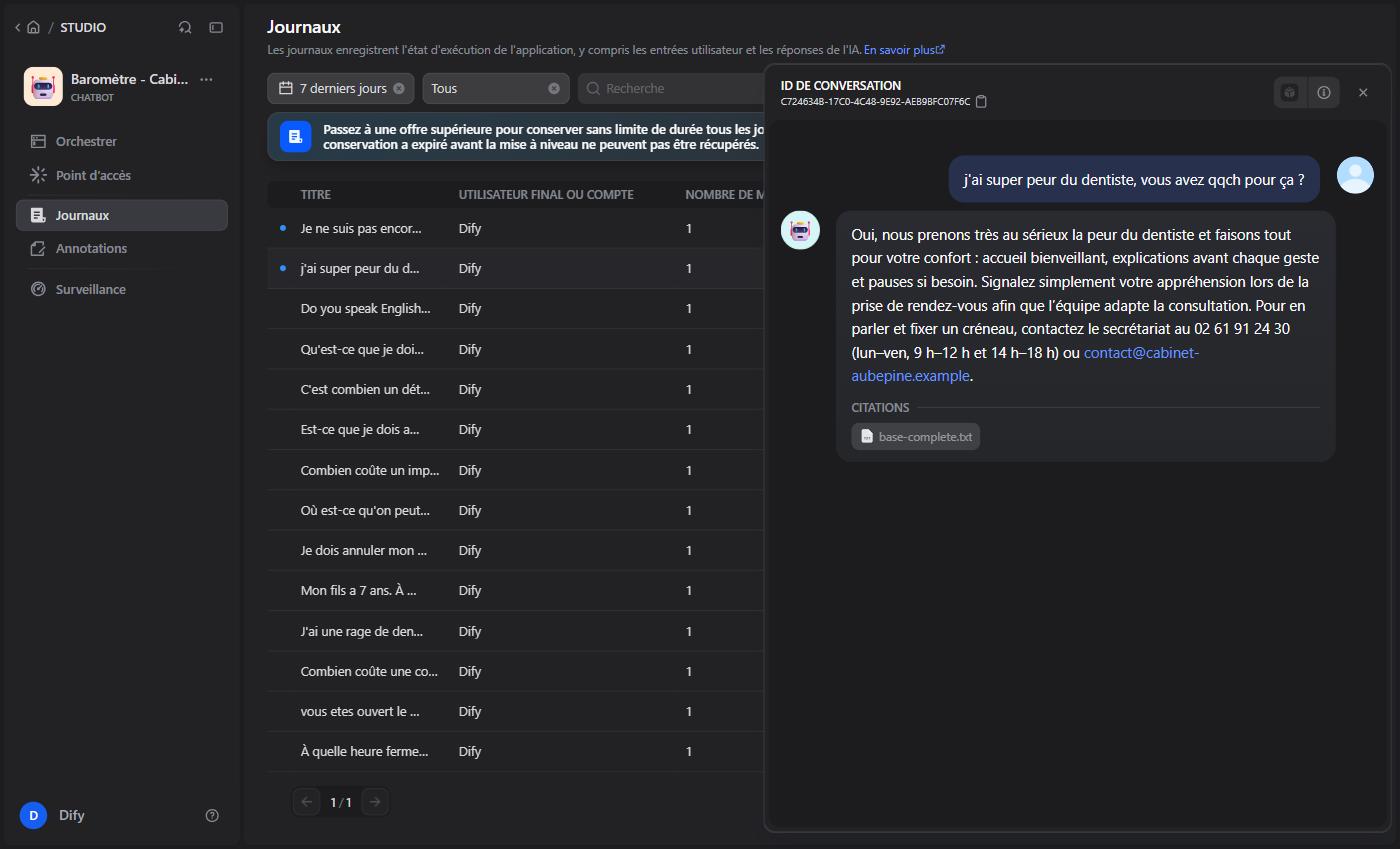
Task: Clear the 7 derniers jours filter
Action: click(x=399, y=88)
